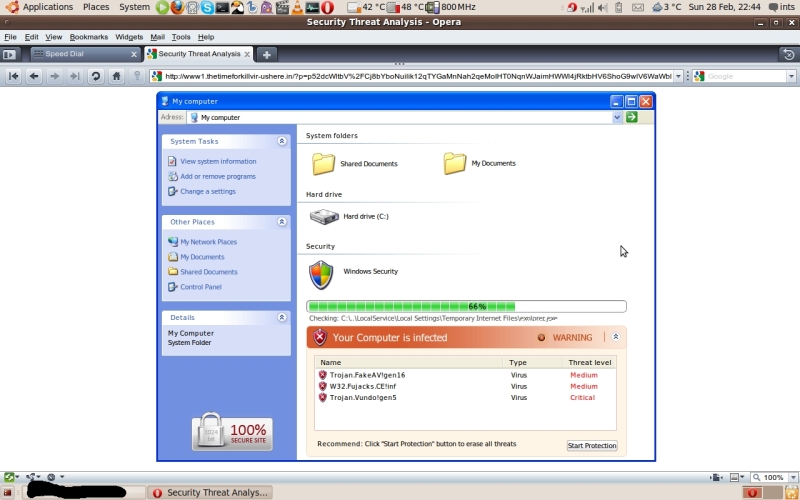The height and width of the screenshot is (500, 800).
Task: Collapse the System Tasks panel
Action: 282,142
